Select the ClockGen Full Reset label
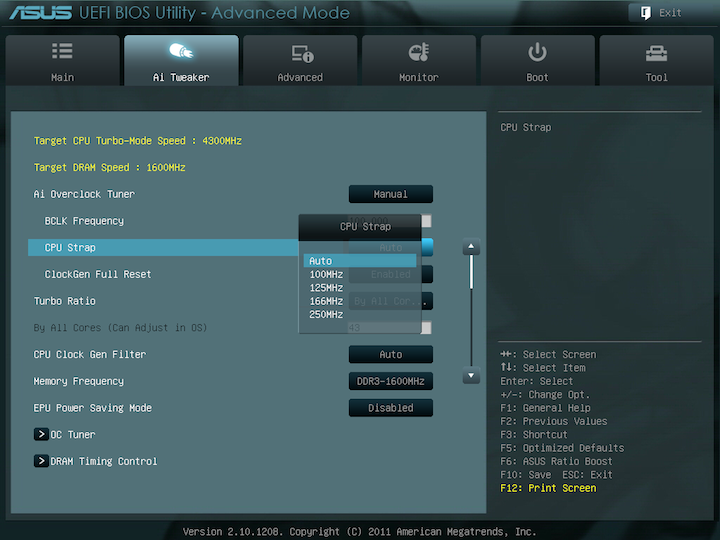720x540 pixels. click(97, 274)
